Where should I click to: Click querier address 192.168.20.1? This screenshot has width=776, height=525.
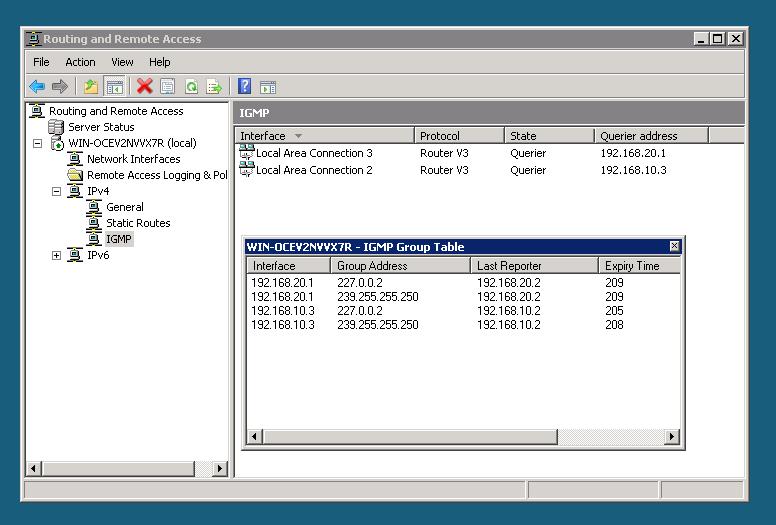pyautogui.click(x=633, y=153)
